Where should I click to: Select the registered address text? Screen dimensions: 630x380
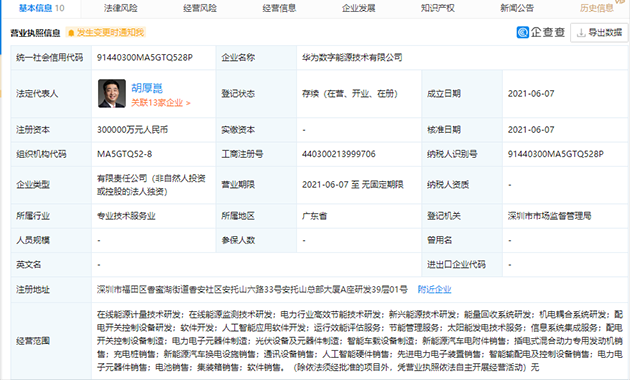point(252,289)
